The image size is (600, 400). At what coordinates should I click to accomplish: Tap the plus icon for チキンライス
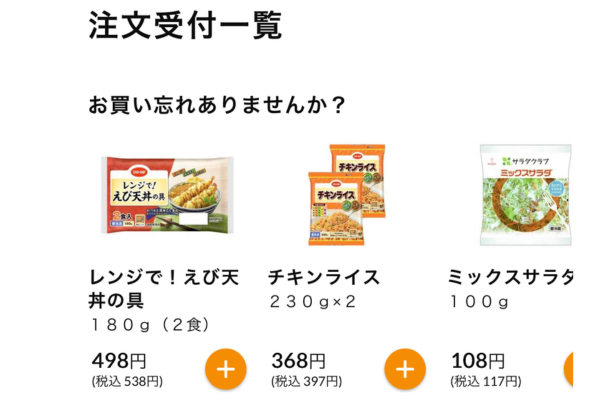(405, 369)
